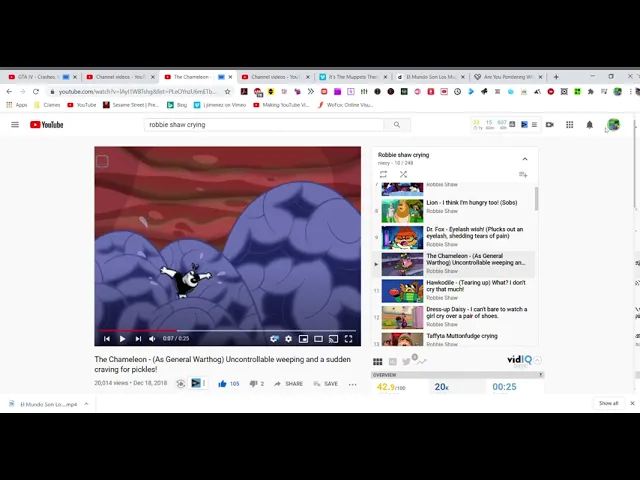Viewport: 640px width, 480px height.
Task: Open the YouTube hamburger guide menu
Action: pyautogui.click(x=15, y=124)
